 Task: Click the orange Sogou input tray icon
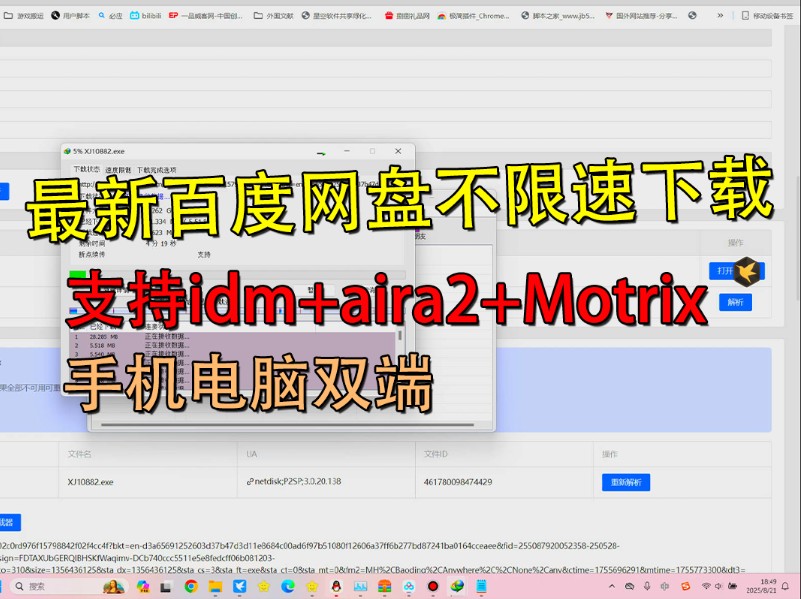[x=686, y=586]
